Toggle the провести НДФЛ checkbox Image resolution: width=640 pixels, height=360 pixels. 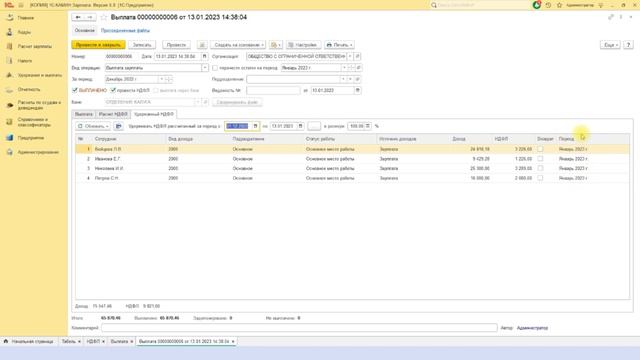(113, 90)
